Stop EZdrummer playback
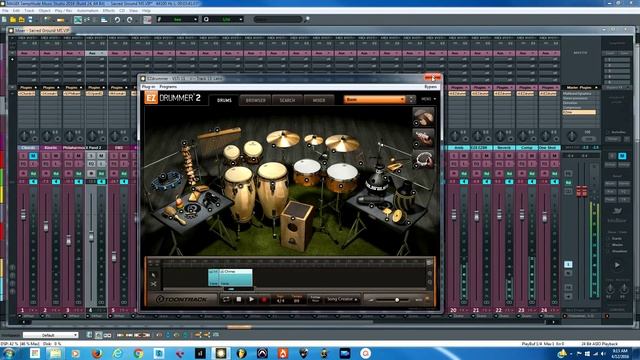The height and width of the screenshot is (360, 640). 239,299
